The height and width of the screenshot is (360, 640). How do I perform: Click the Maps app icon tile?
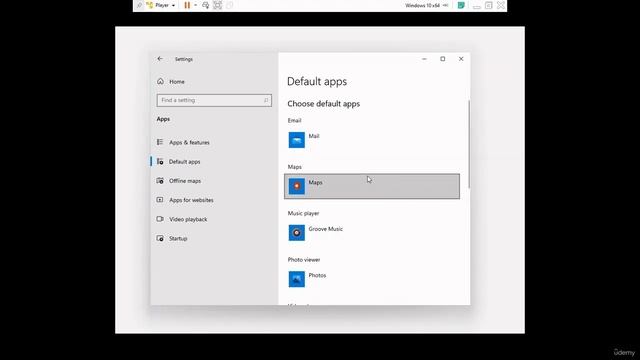tap(297, 186)
